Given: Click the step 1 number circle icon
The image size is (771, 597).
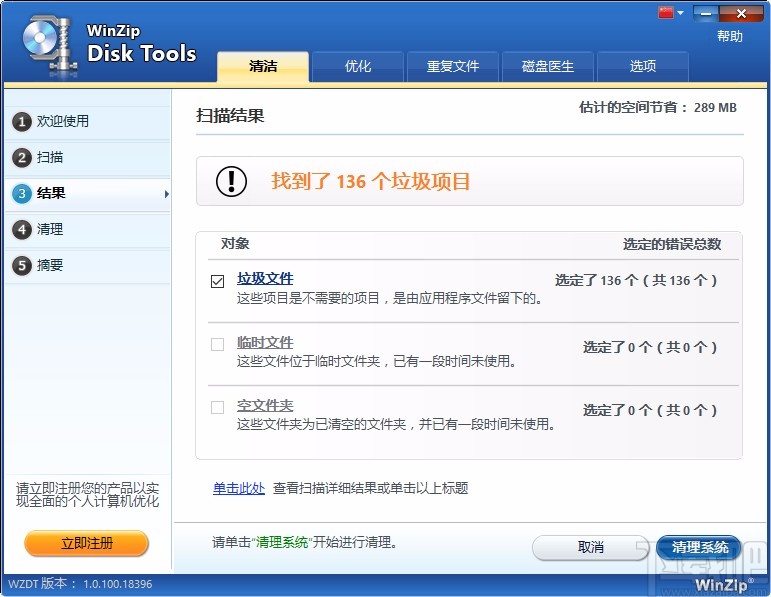Looking at the screenshot, I should [21, 121].
